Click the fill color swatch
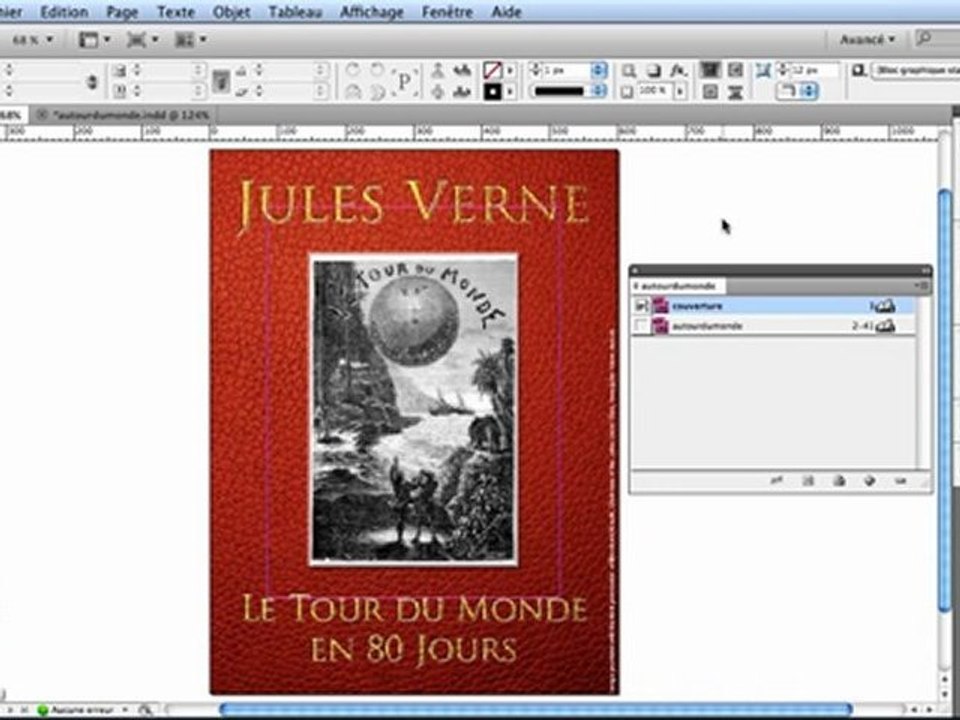Viewport: 960px width, 720px height. coord(493,70)
